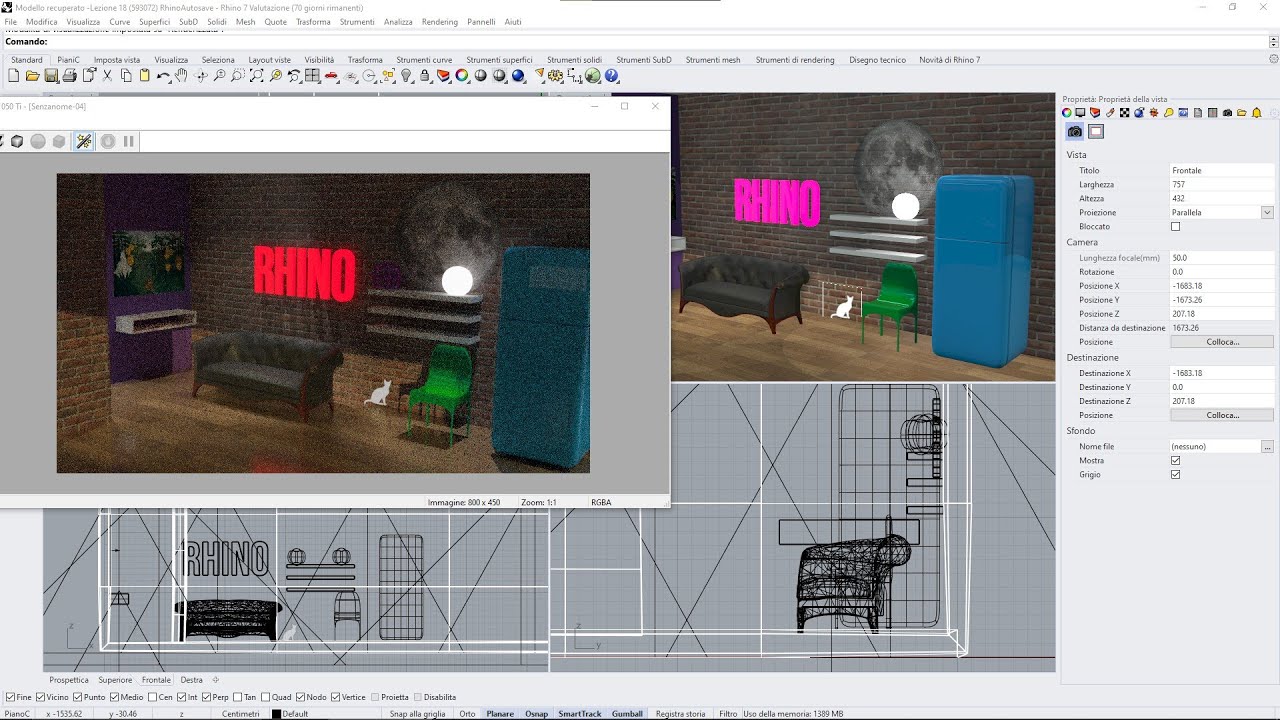1280x720 pixels.
Task: Toggle the Vicino osnap checkbox
Action: tap(40, 697)
